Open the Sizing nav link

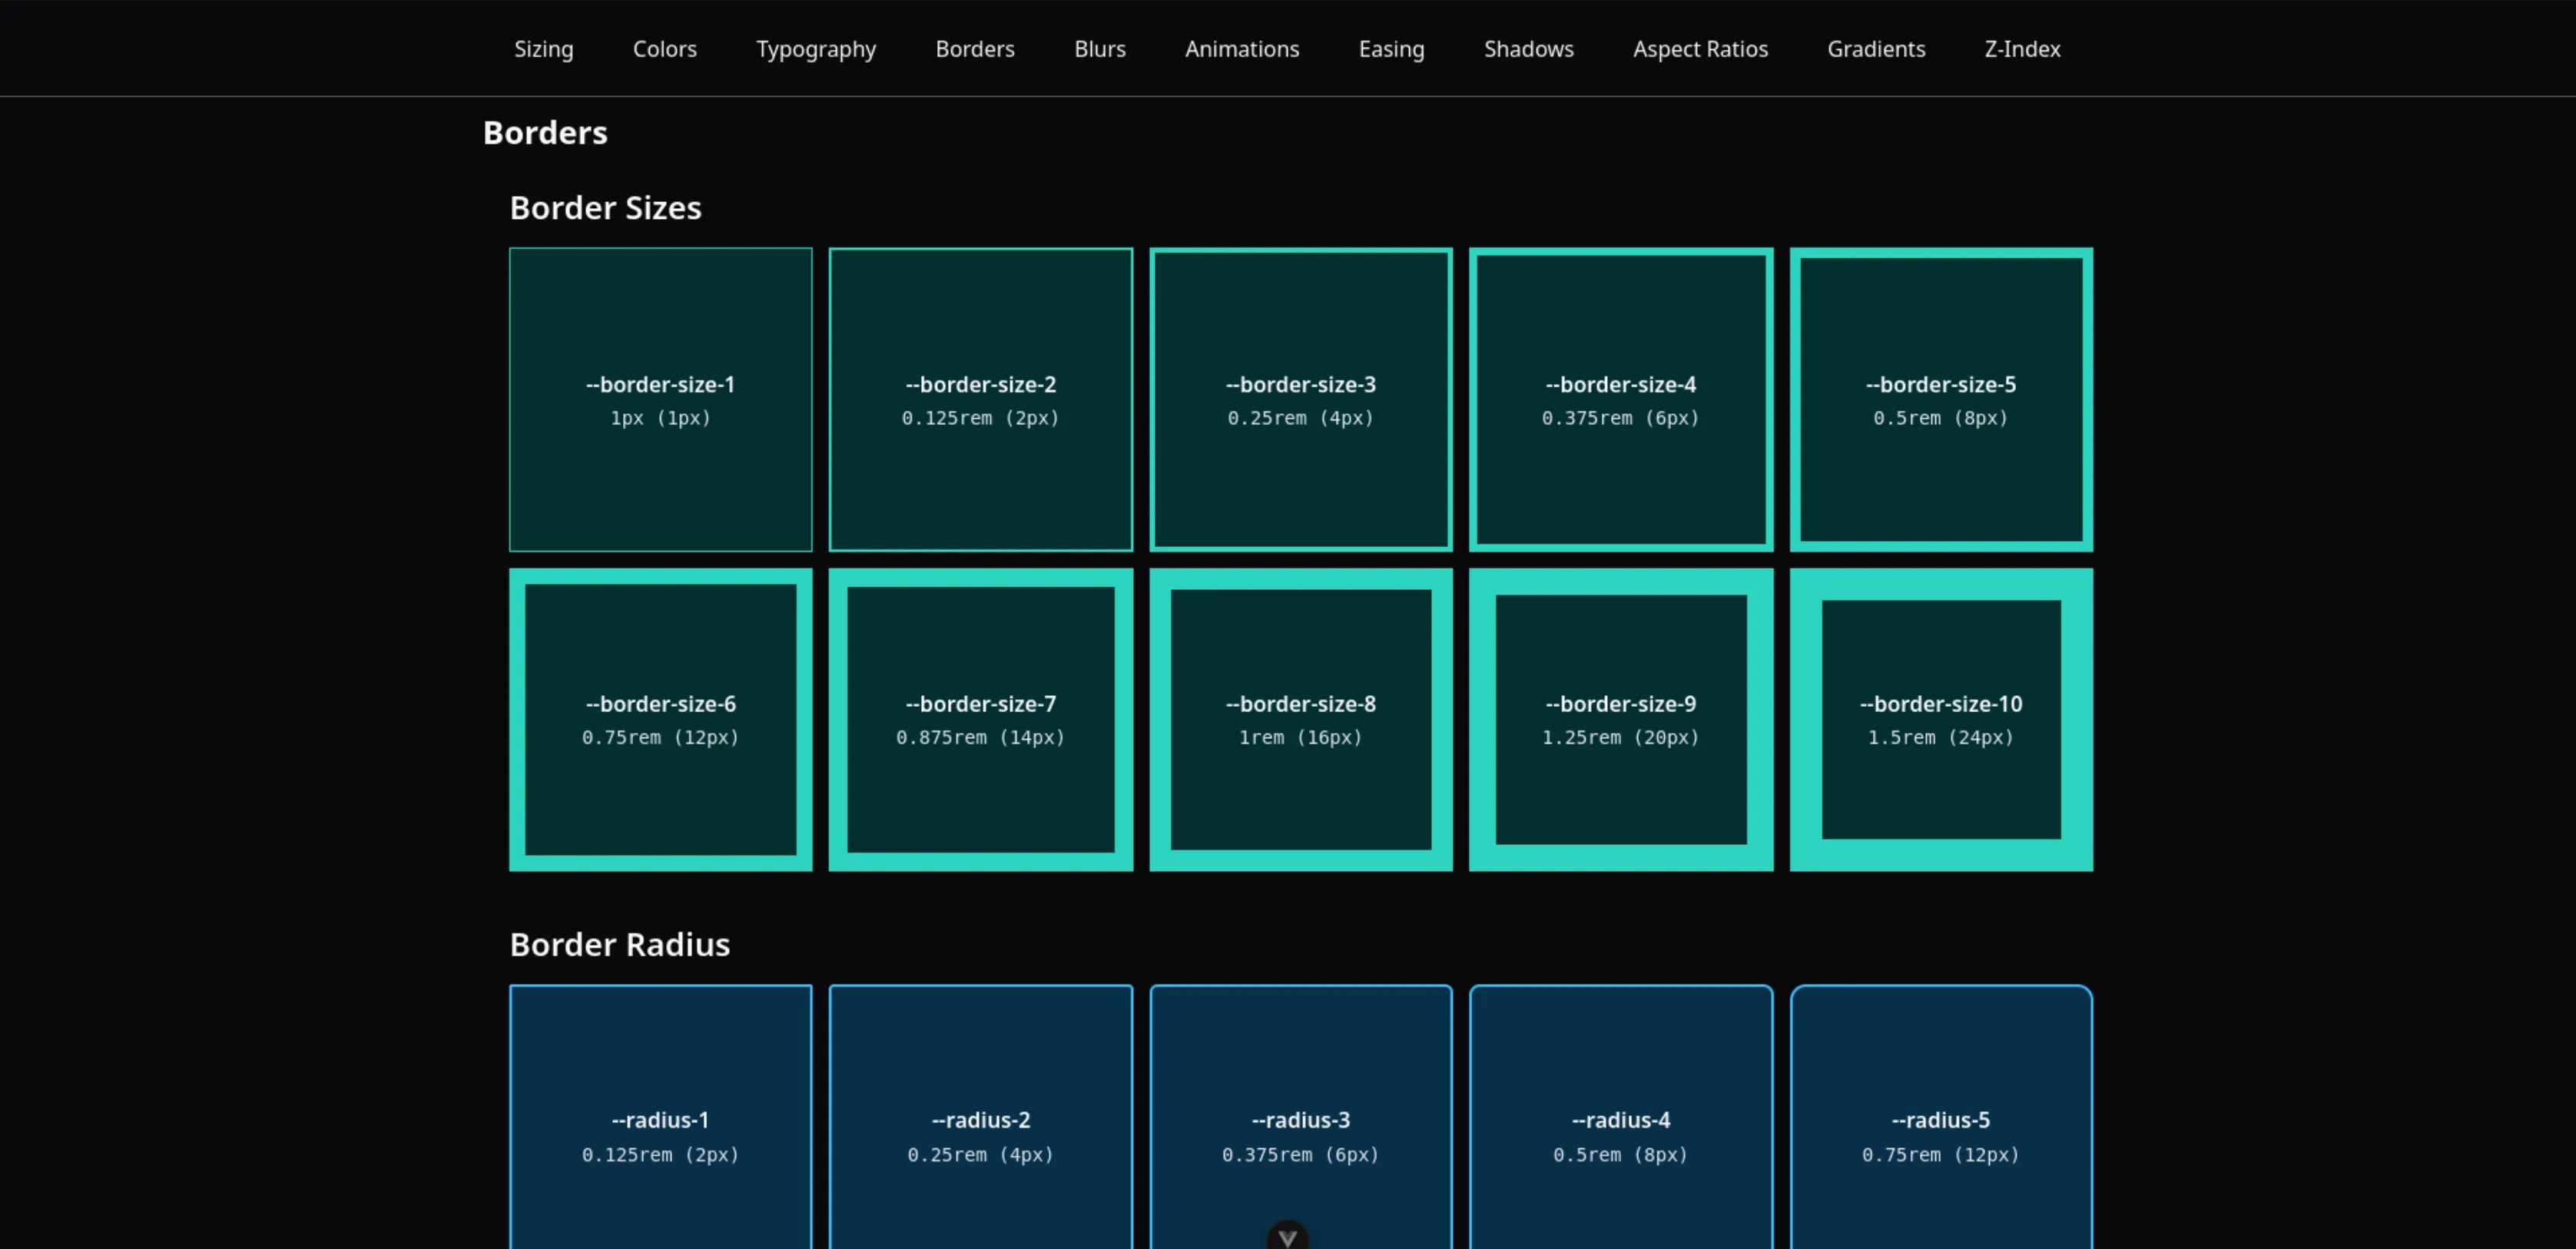543,49
